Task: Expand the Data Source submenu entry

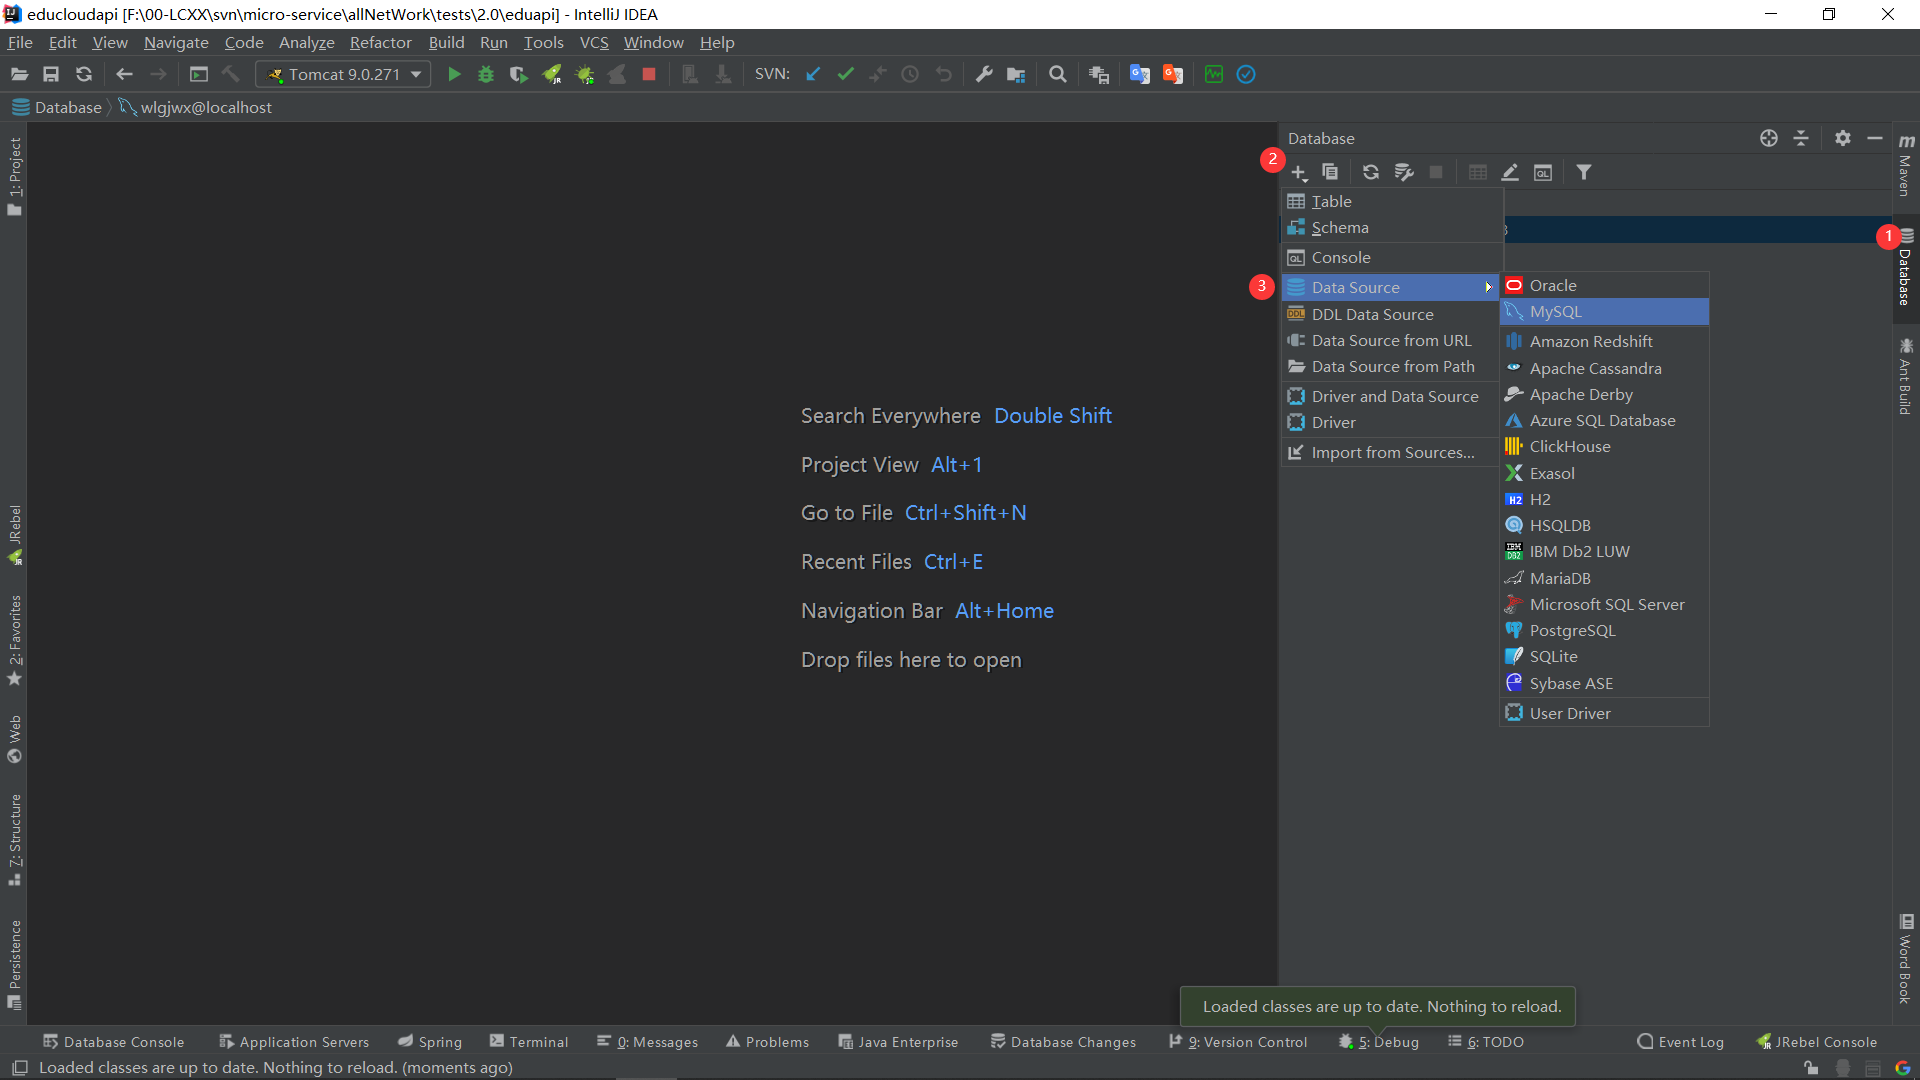Action: (x=1391, y=287)
